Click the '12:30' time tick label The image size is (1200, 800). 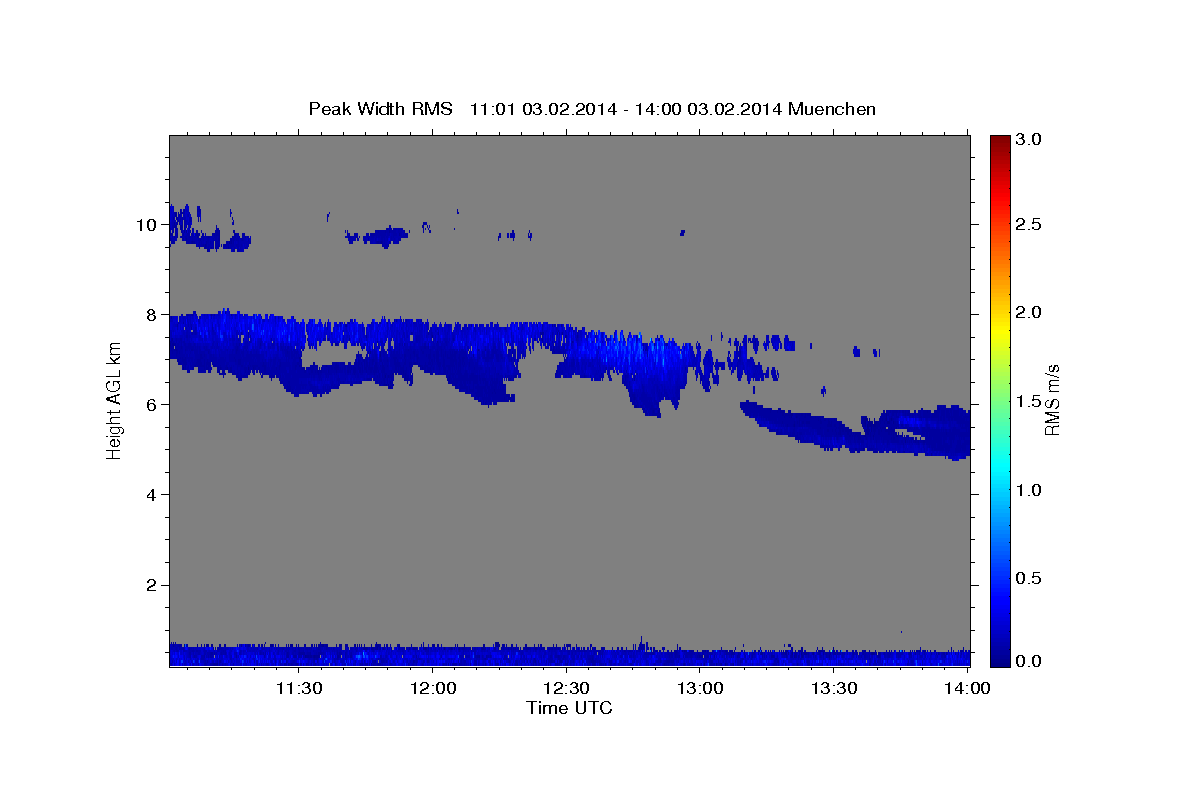click(566, 688)
